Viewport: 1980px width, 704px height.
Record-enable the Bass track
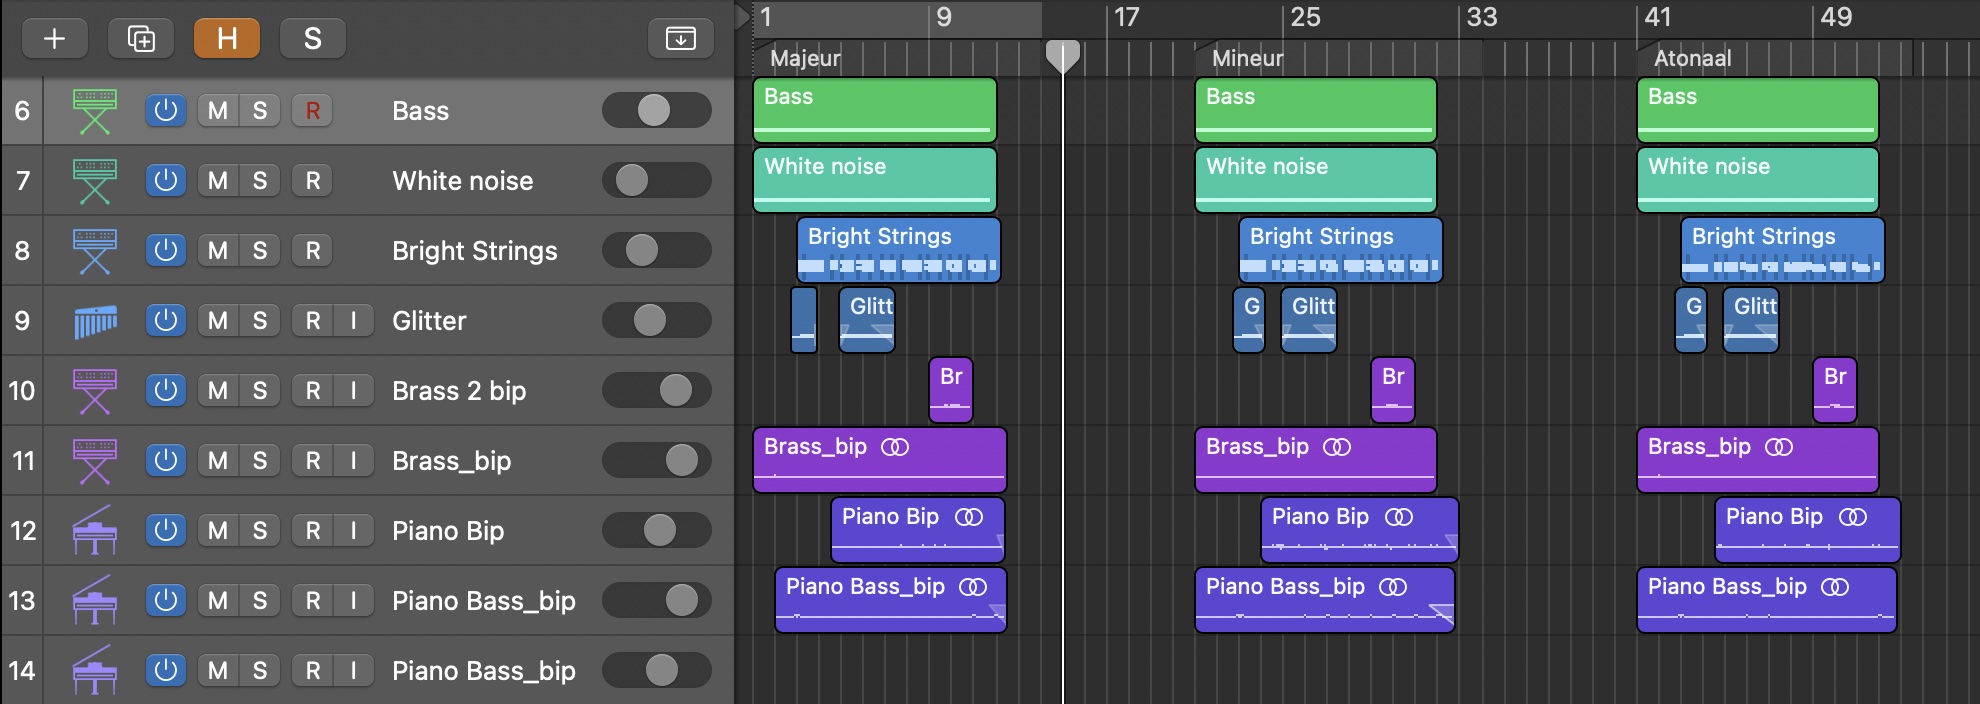[x=313, y=111]
